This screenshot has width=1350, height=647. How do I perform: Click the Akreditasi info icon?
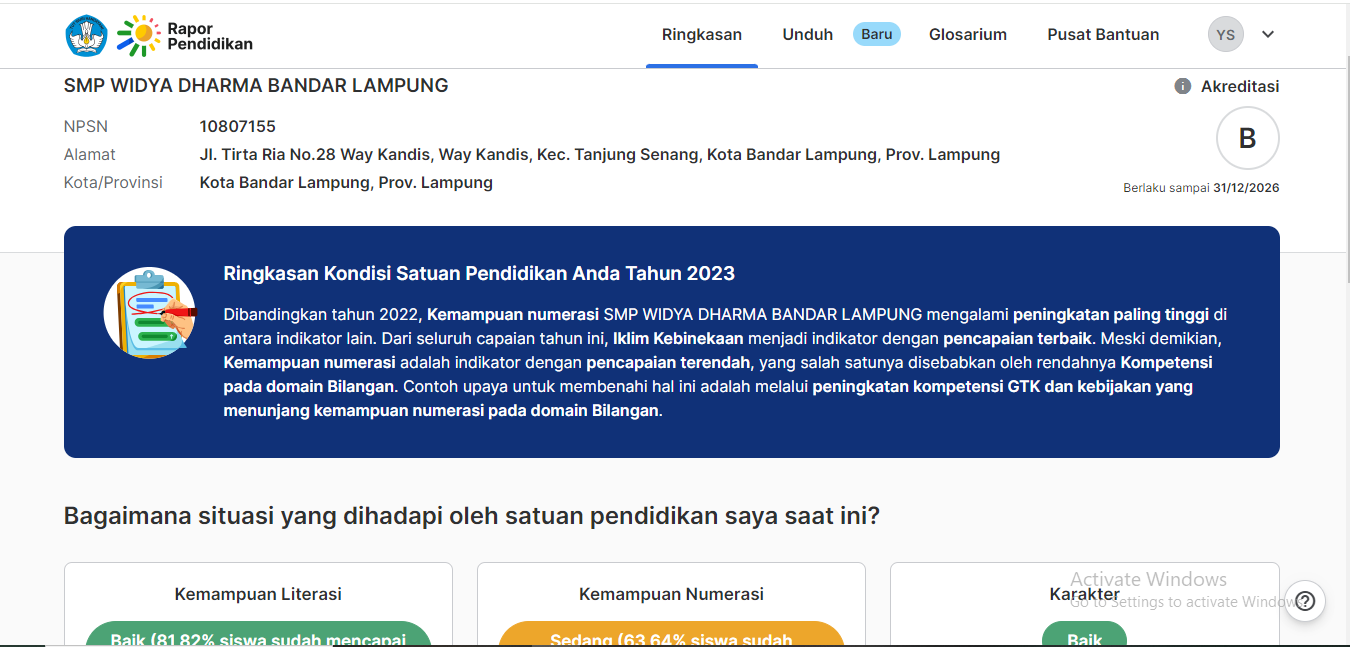pos(1182,87)
